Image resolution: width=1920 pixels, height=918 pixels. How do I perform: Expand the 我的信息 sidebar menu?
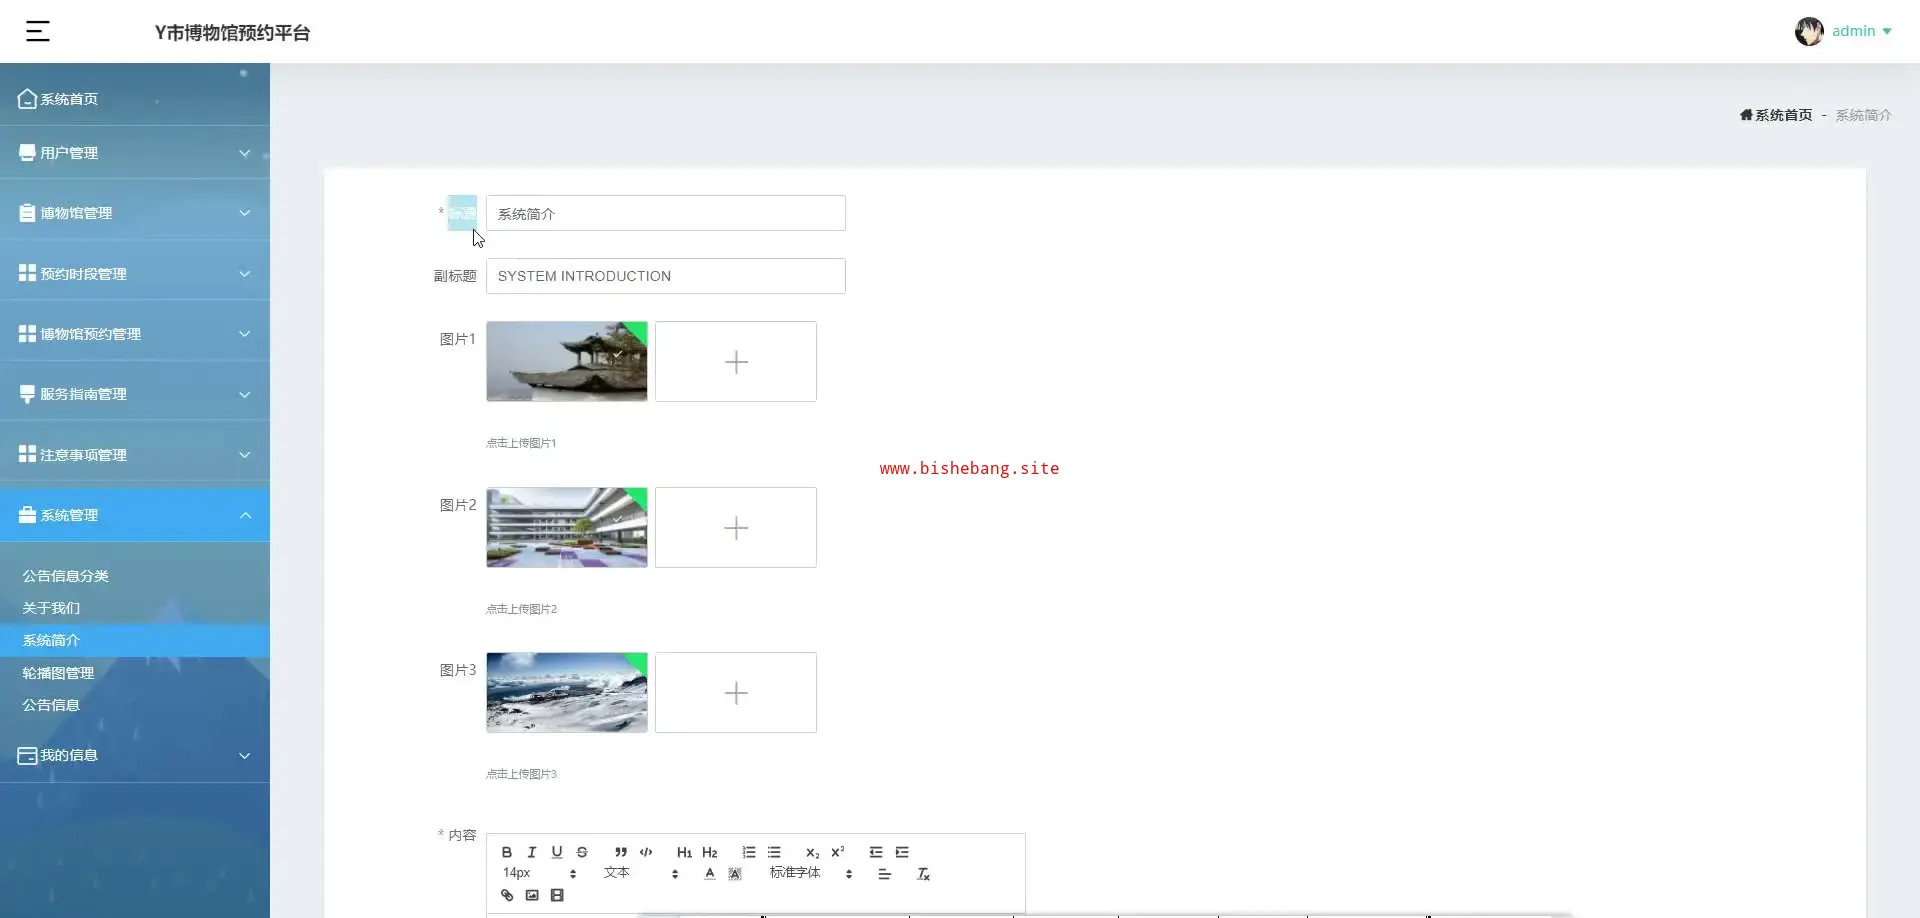[x=135, y=755]
